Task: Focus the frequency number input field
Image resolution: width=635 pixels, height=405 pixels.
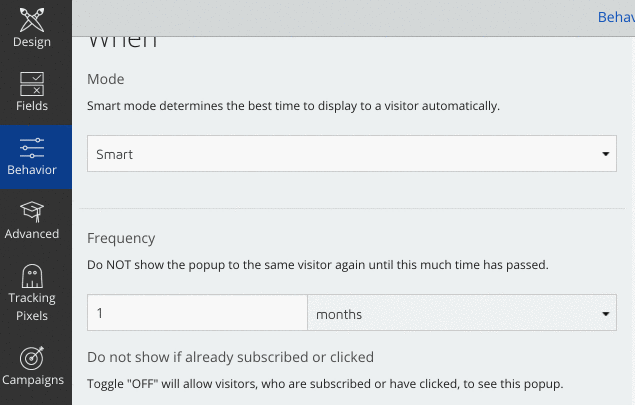Action: point(197,313)
